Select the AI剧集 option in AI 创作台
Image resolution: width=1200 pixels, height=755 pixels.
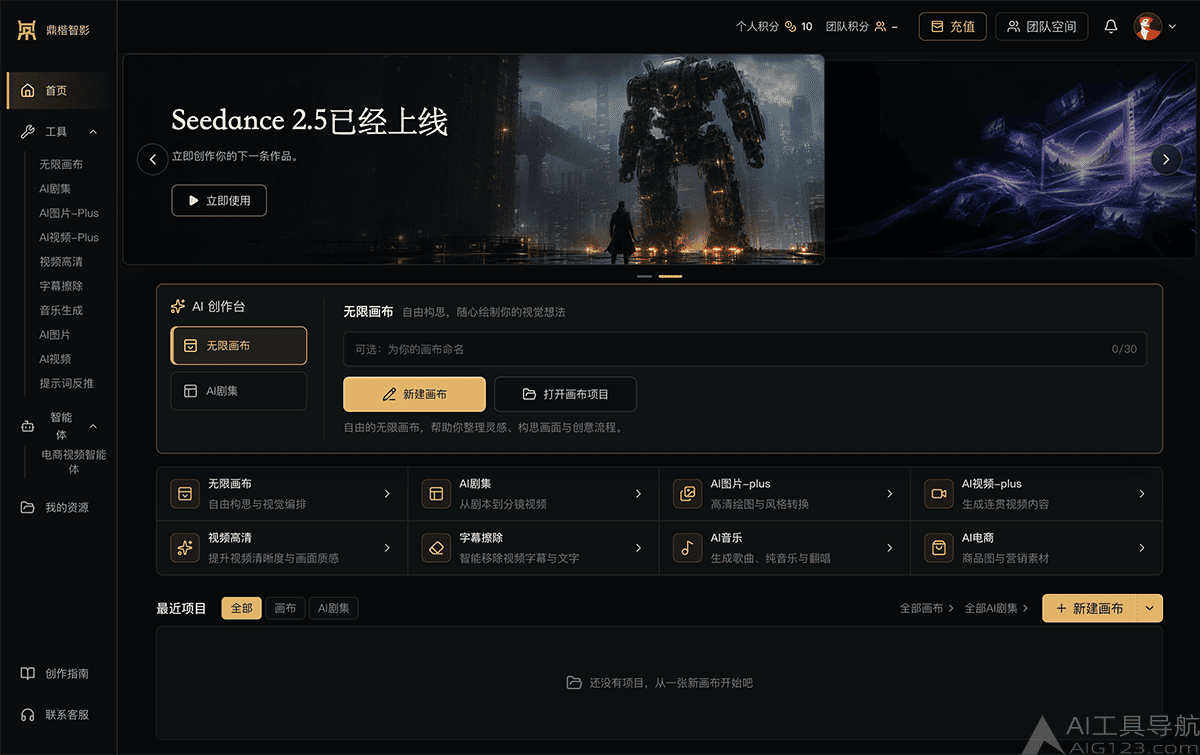[238, 391]
